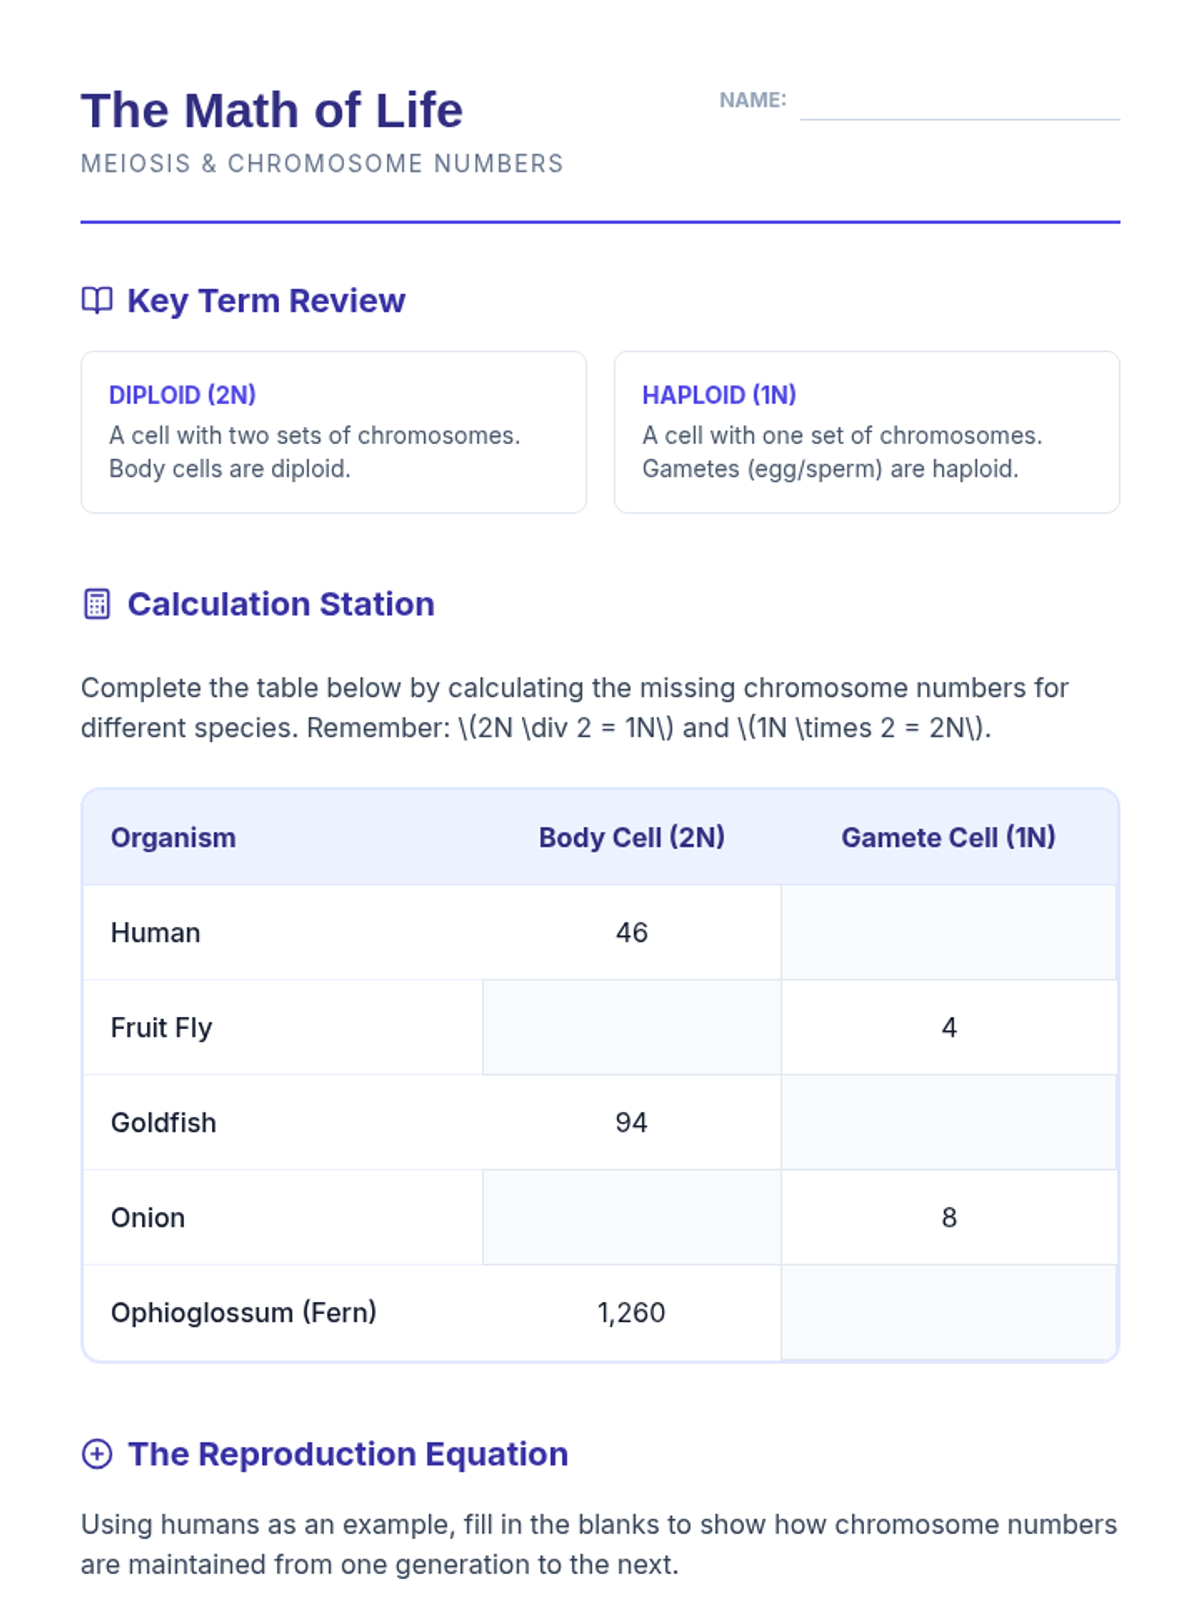This screenshot has height=1600, width=1200.
Task: Click the Body Cell (2N) column header
Action: (x=631, y=837)
